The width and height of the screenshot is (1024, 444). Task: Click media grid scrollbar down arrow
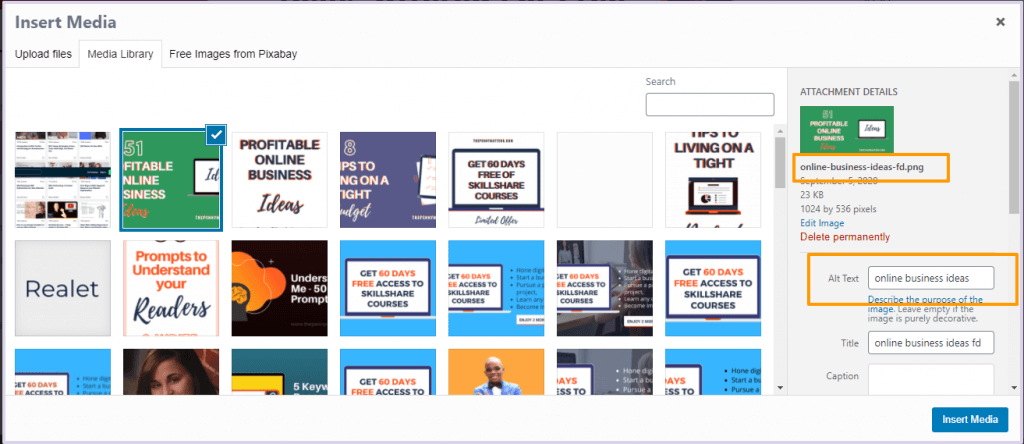(780, 388)
